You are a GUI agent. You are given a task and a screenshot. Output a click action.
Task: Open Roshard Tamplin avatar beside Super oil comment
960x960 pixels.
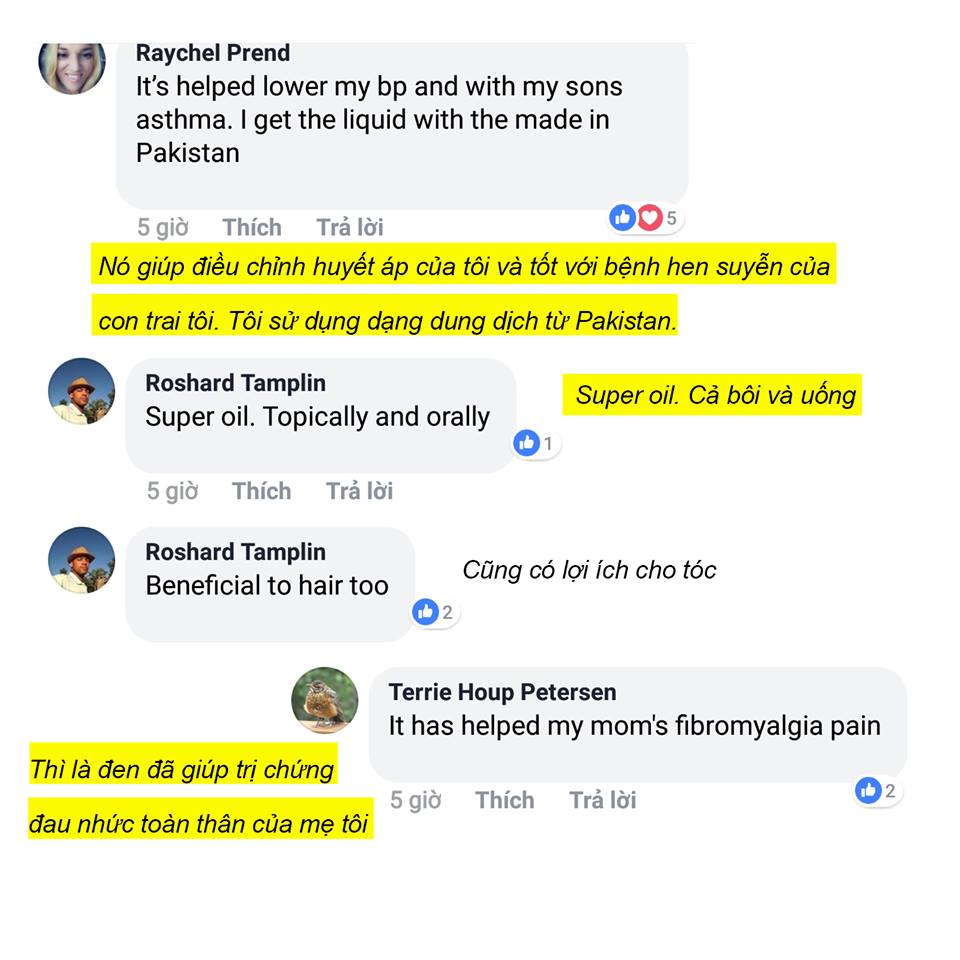(81, 391)
